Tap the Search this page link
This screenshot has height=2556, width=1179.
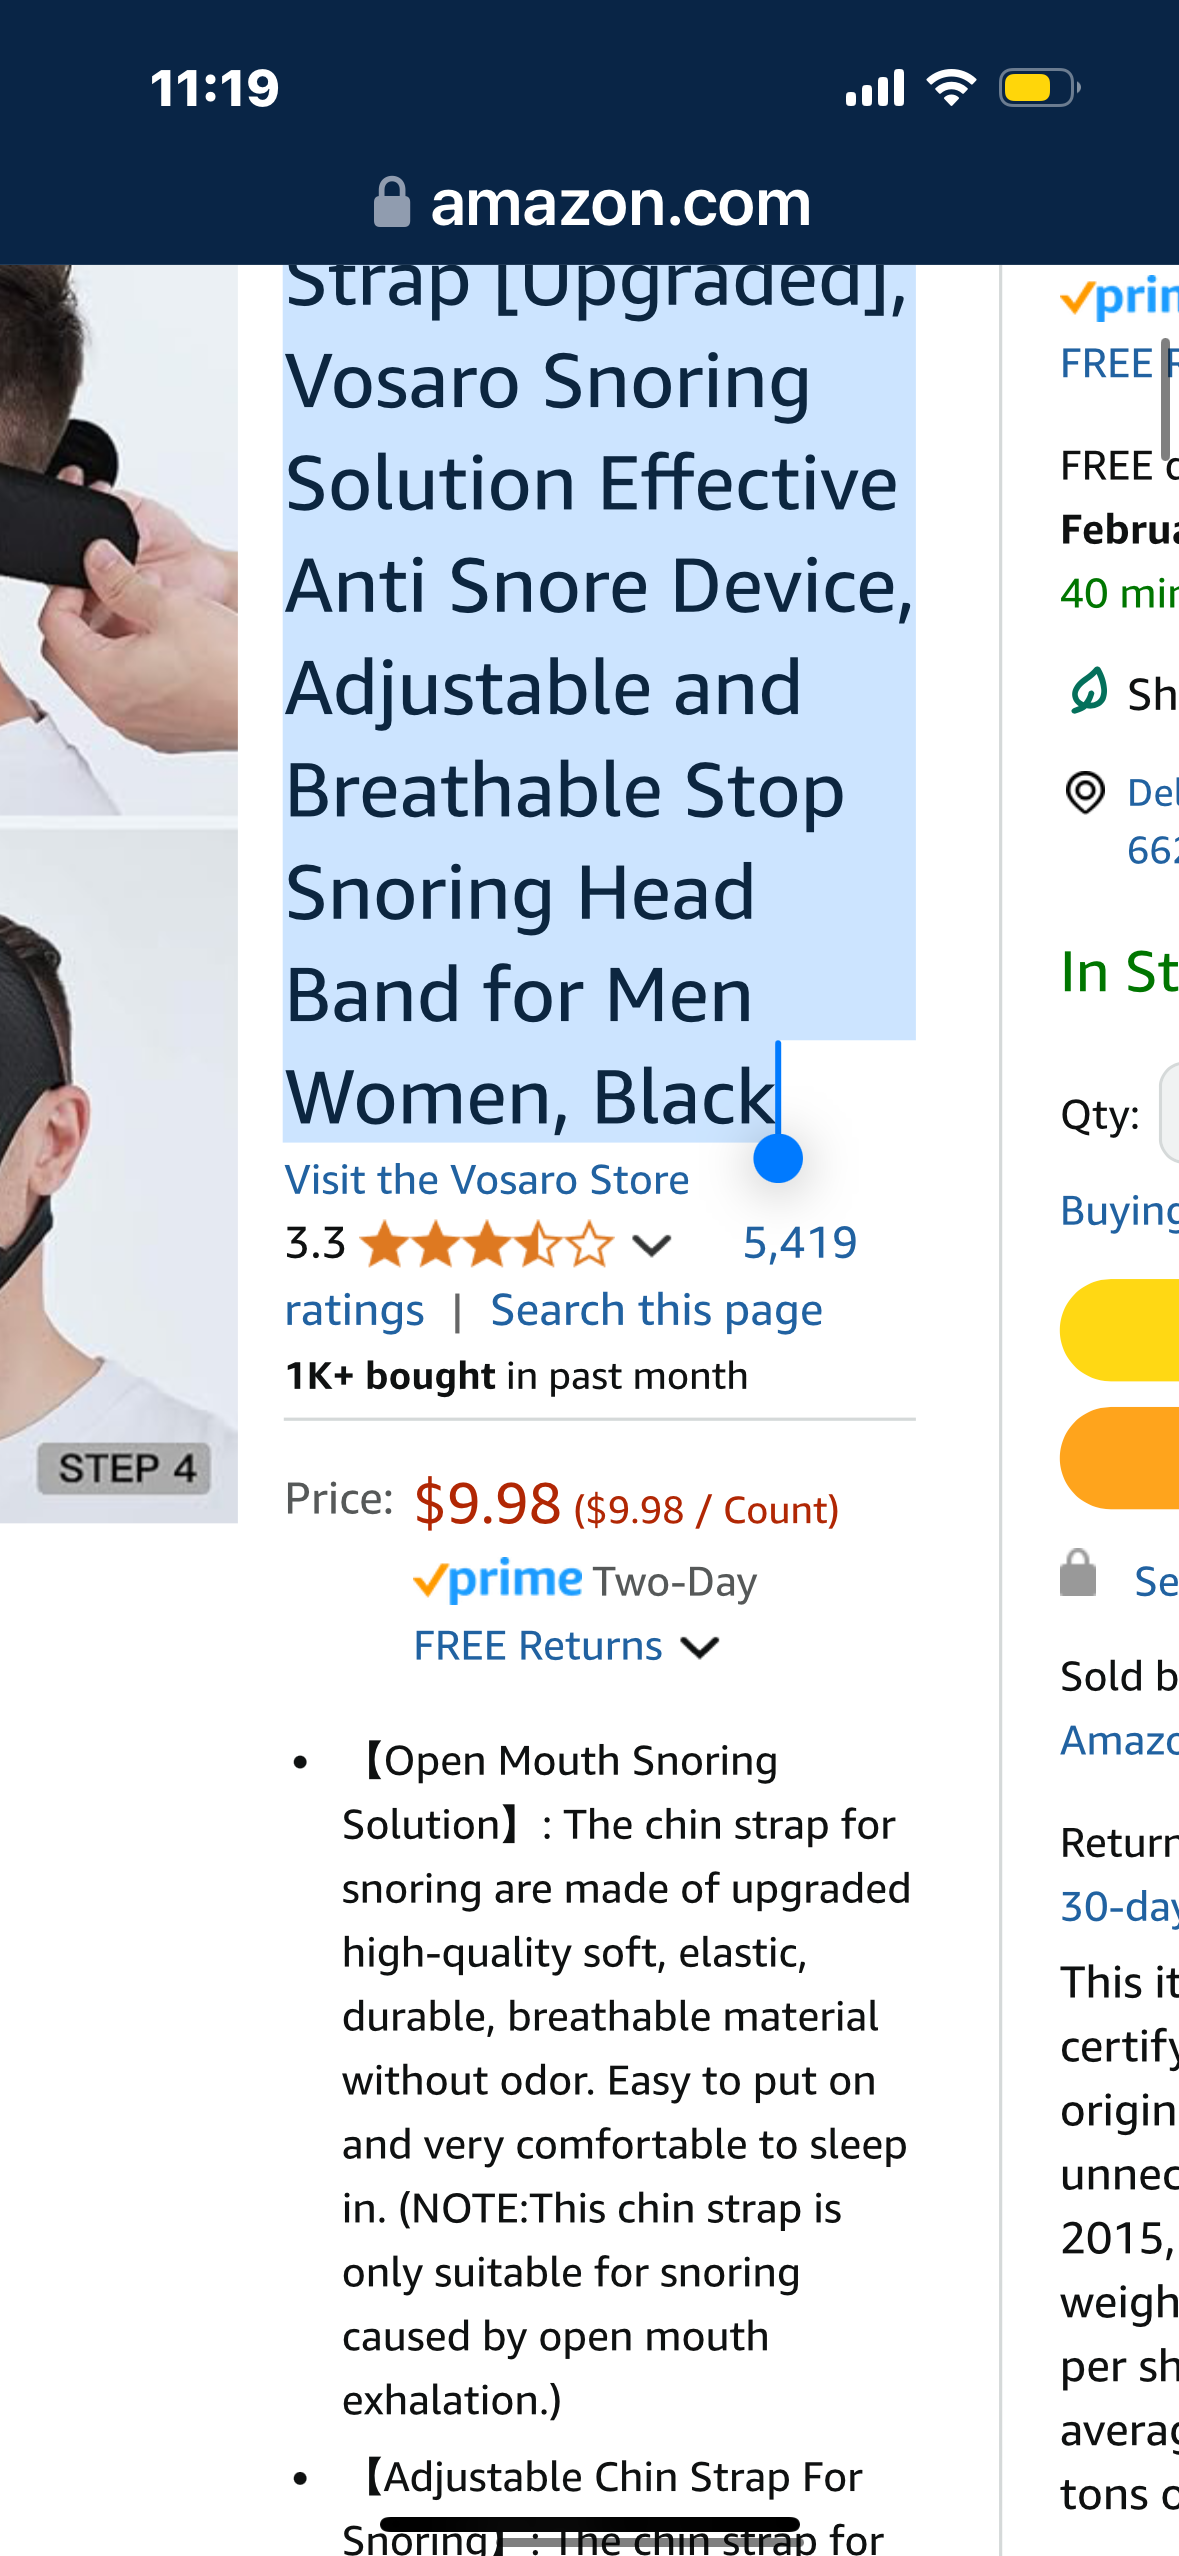[656, 1310]
